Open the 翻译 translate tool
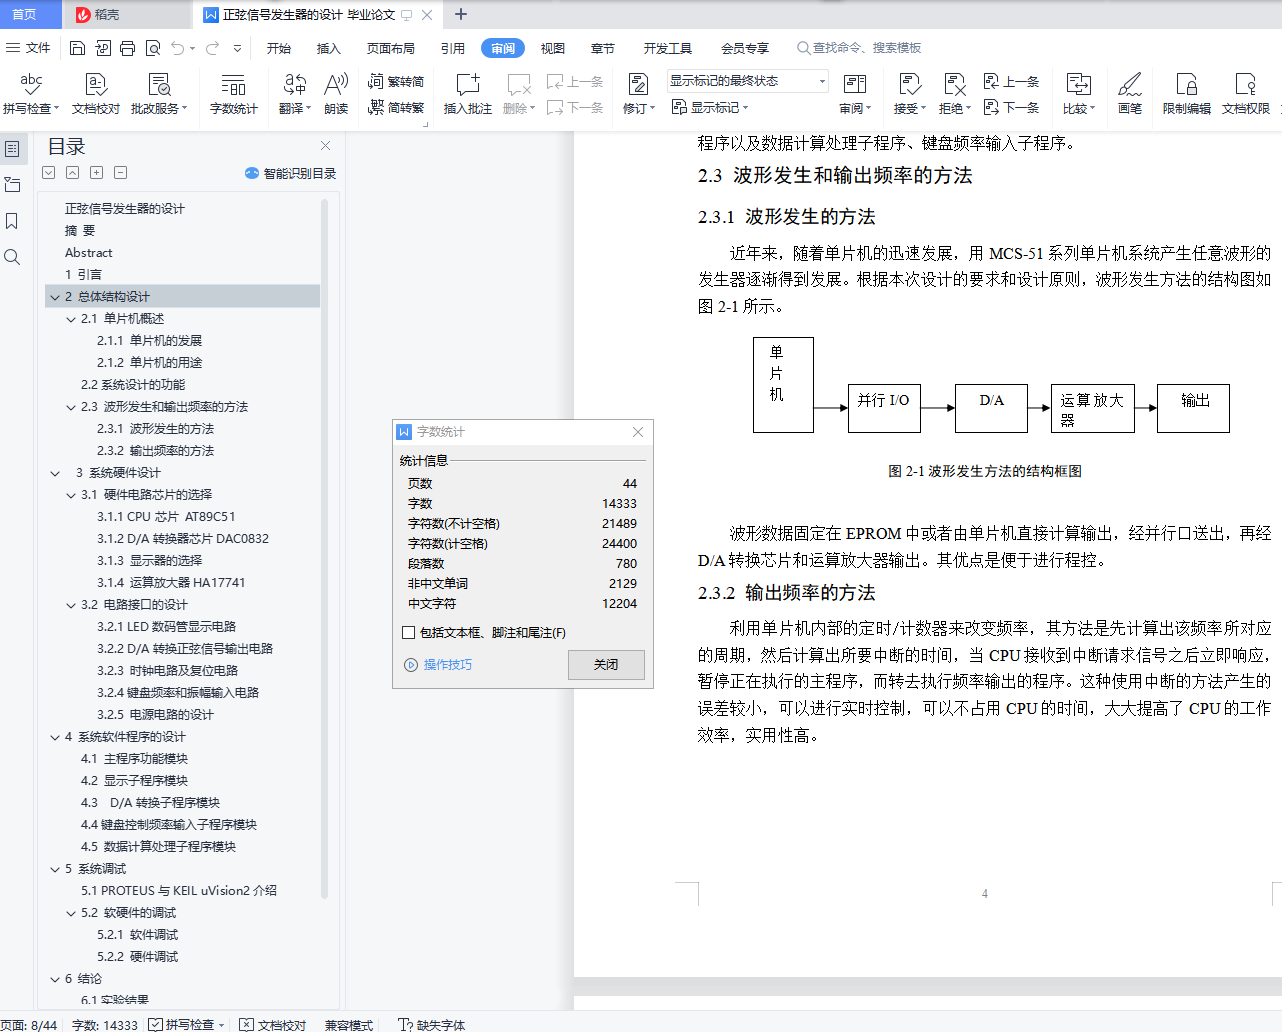The height and width of the screenshot is (1032, 1282). (294, 94)
